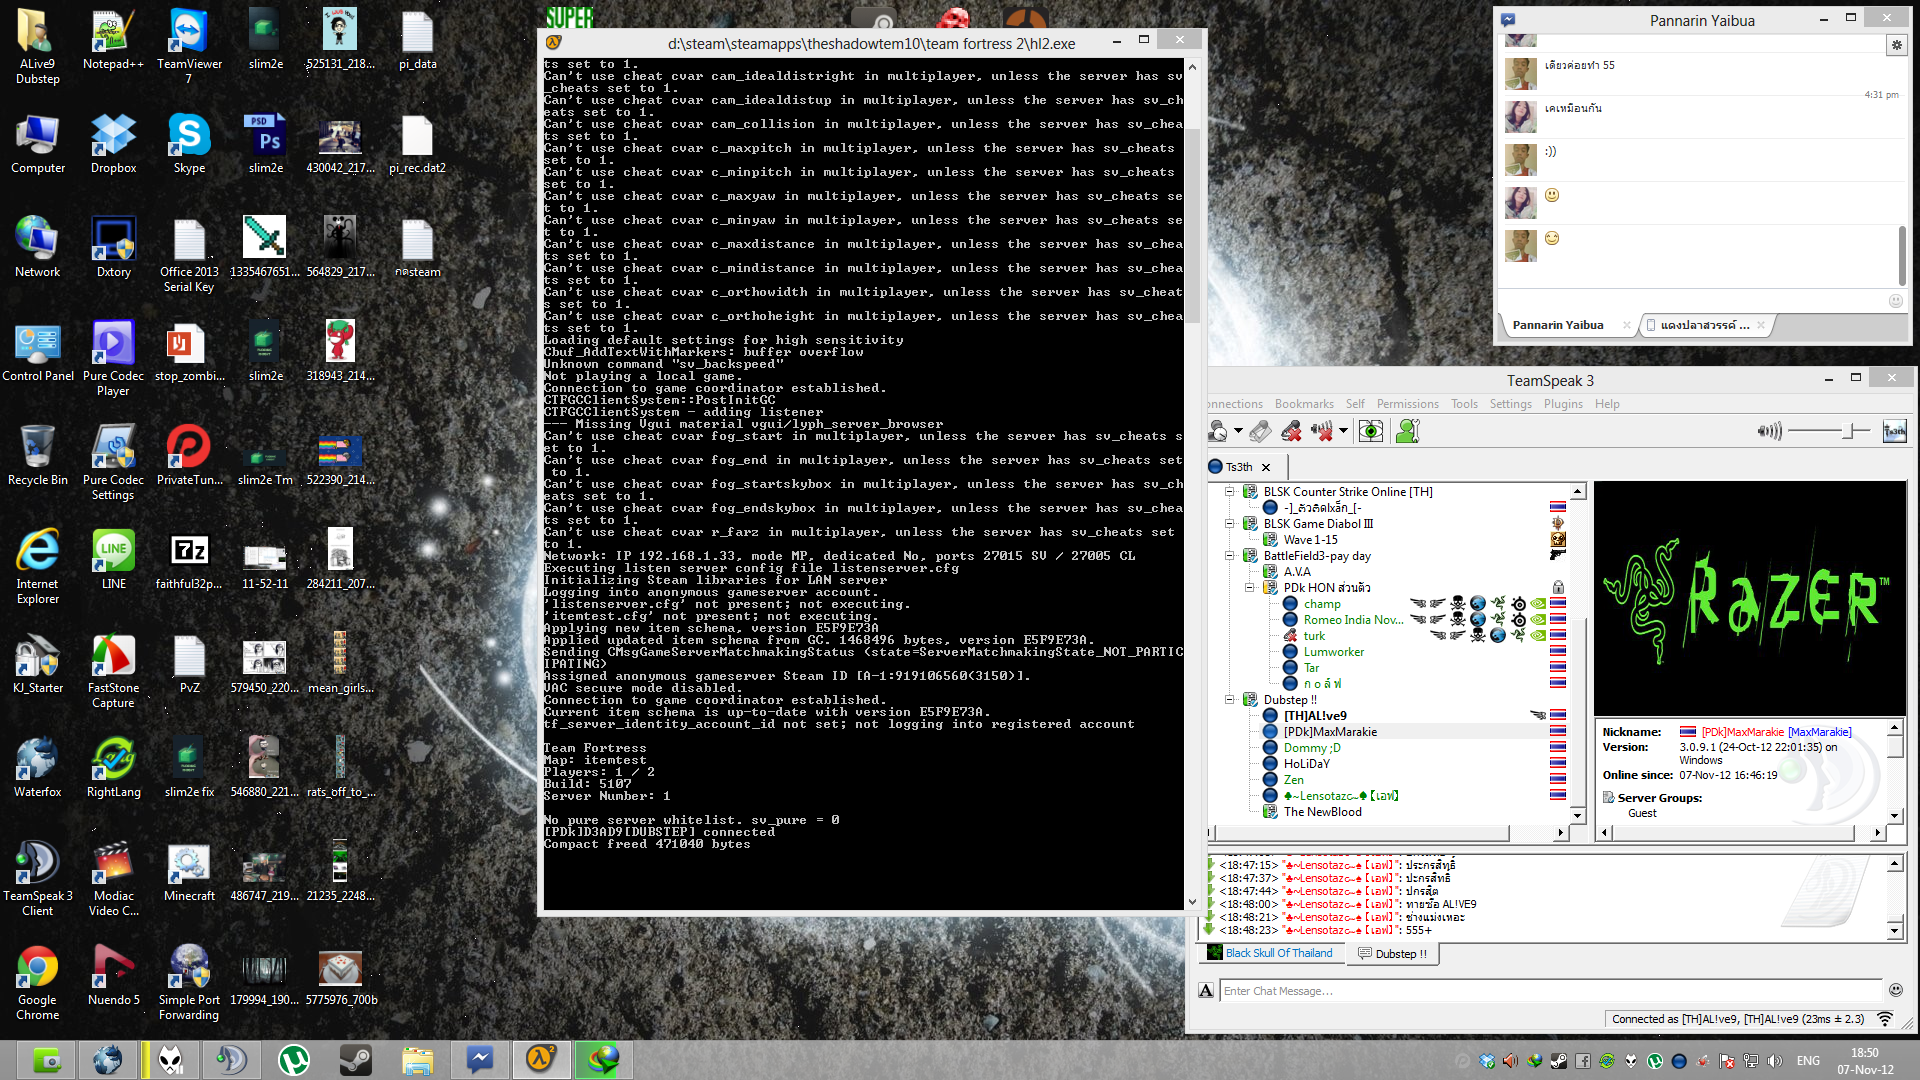
Task: Open Steam from the taskbar
Action: coord(355,1060)
